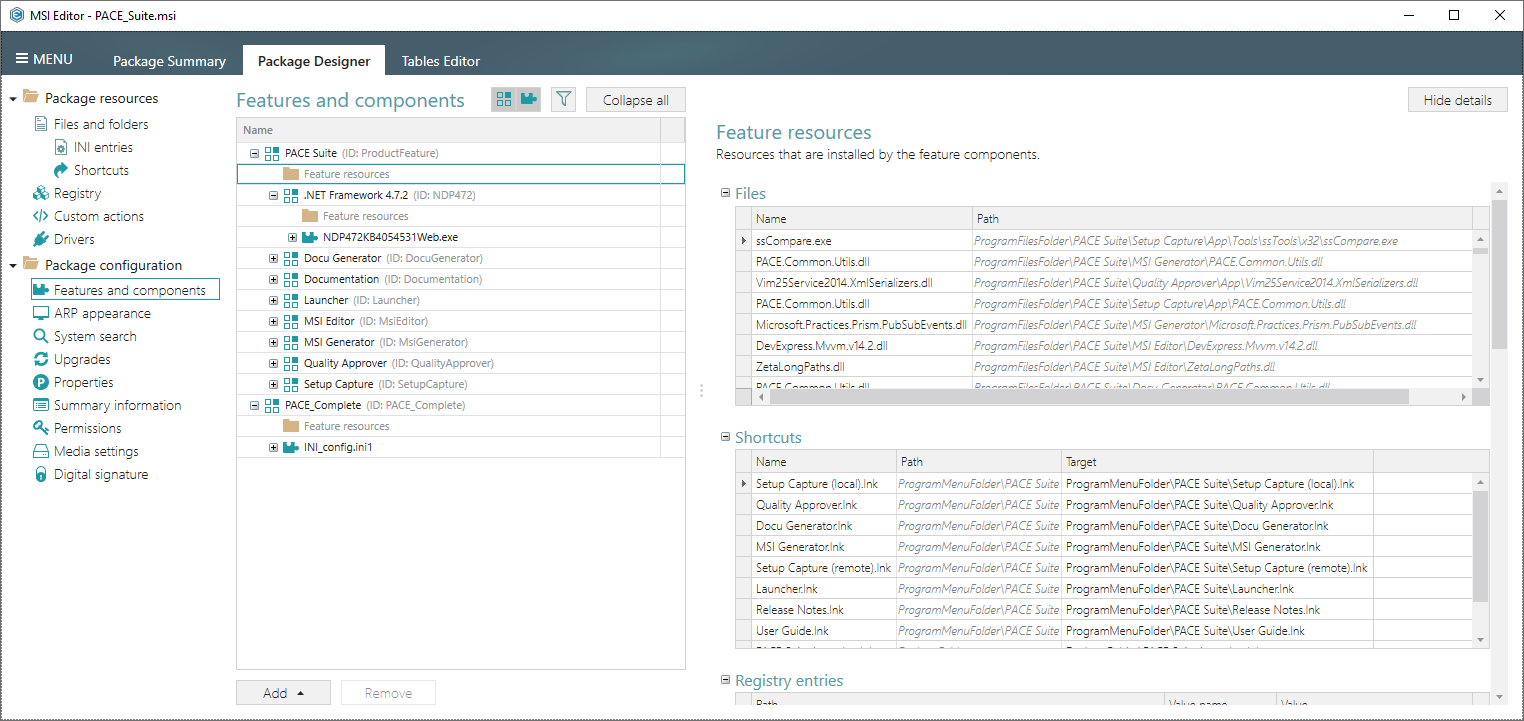Click the details panel vertical scrollbar
The height and width of the screenshot is (721, 1524).
coord(1499,275)
